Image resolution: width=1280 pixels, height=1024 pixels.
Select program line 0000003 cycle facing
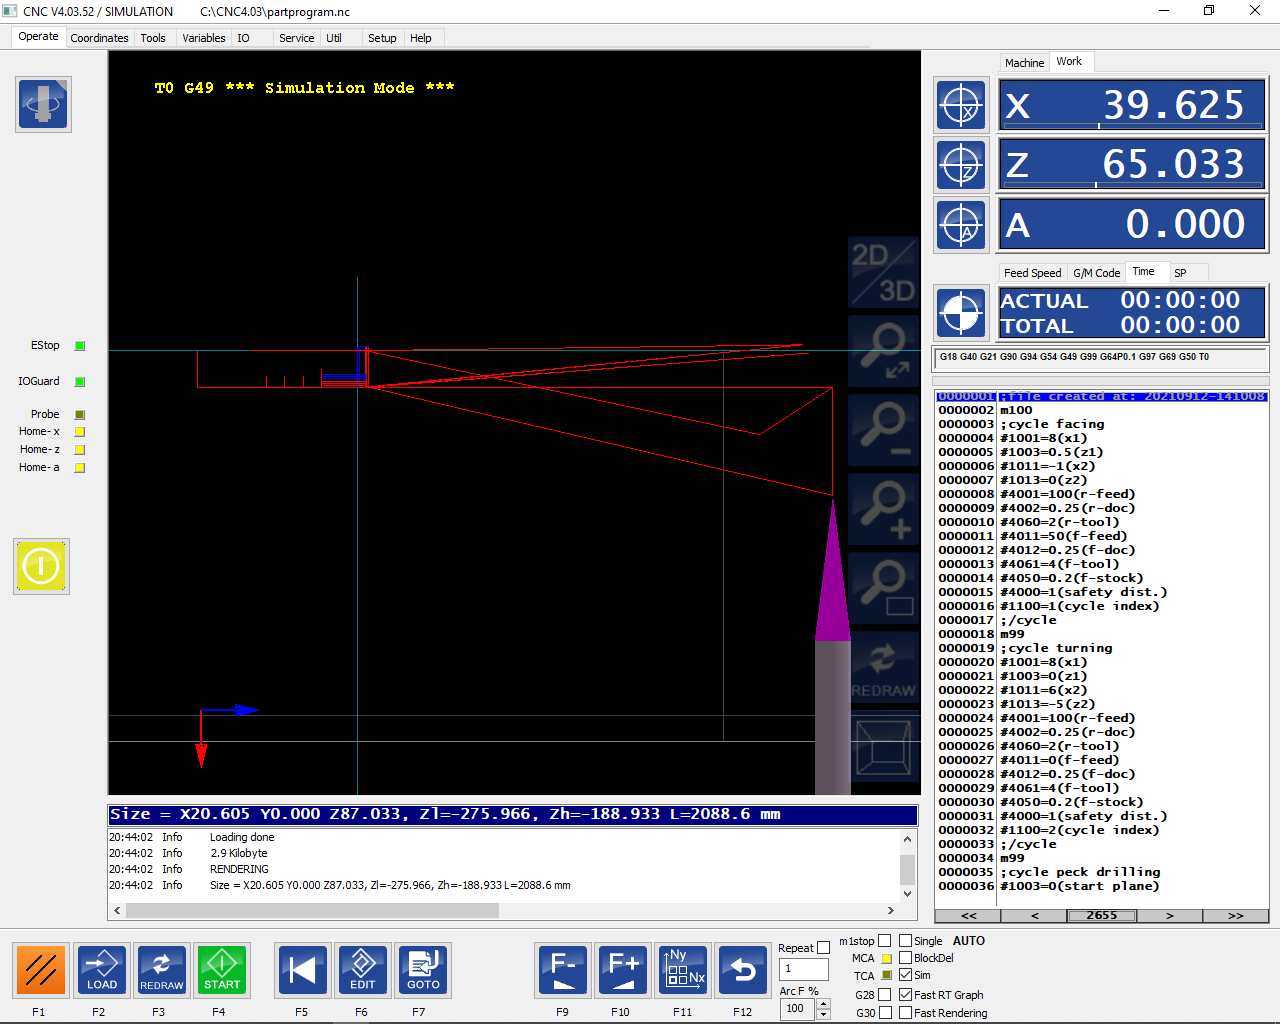(1102, 424)
